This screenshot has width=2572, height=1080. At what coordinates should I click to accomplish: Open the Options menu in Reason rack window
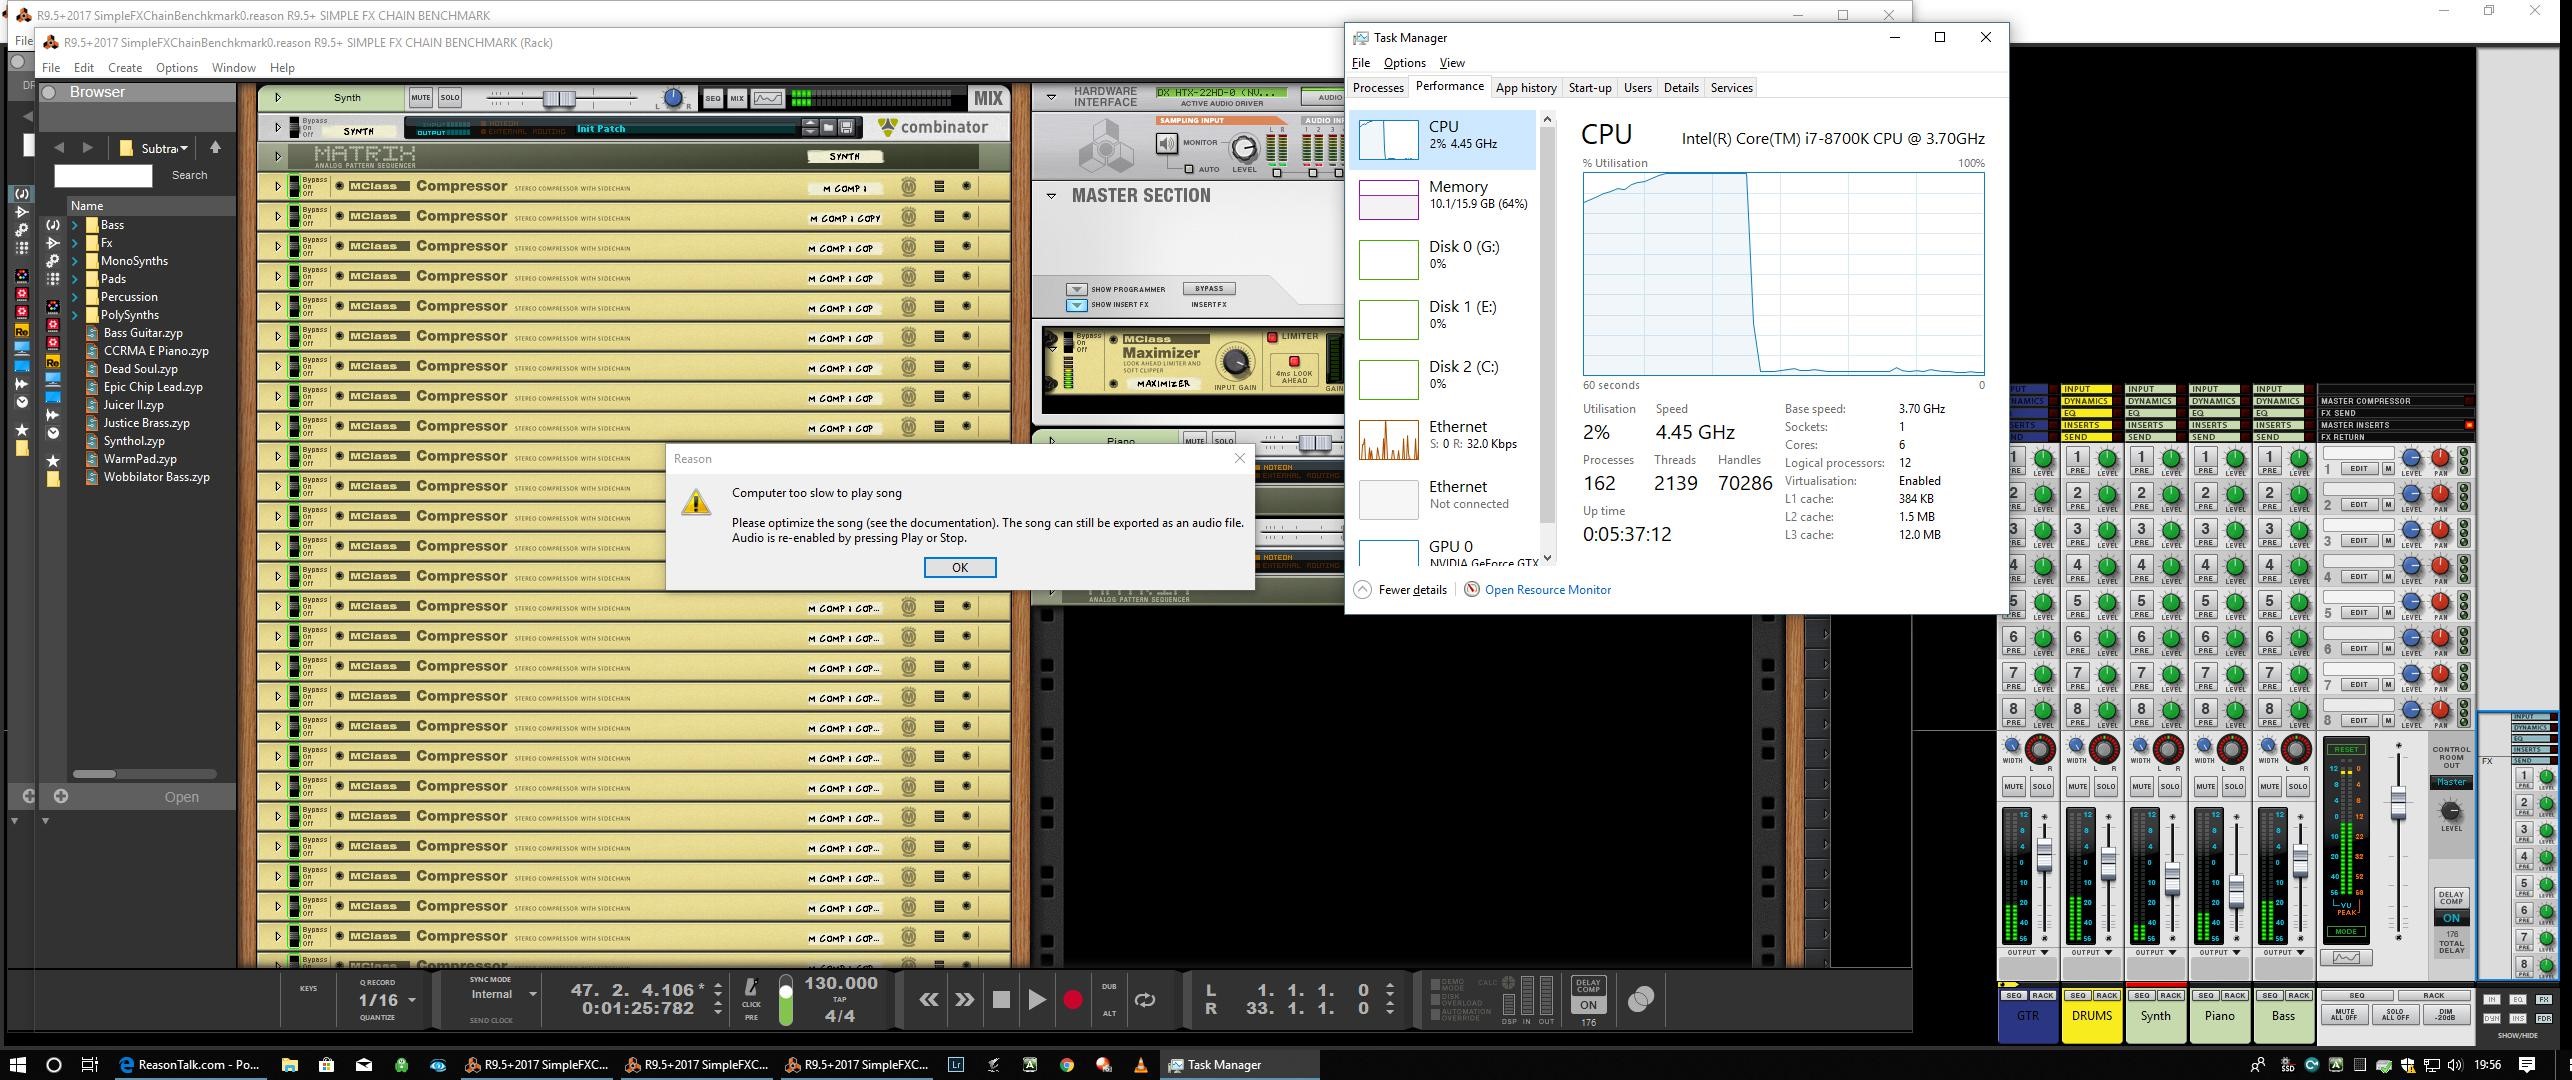(x=177, y=67)
